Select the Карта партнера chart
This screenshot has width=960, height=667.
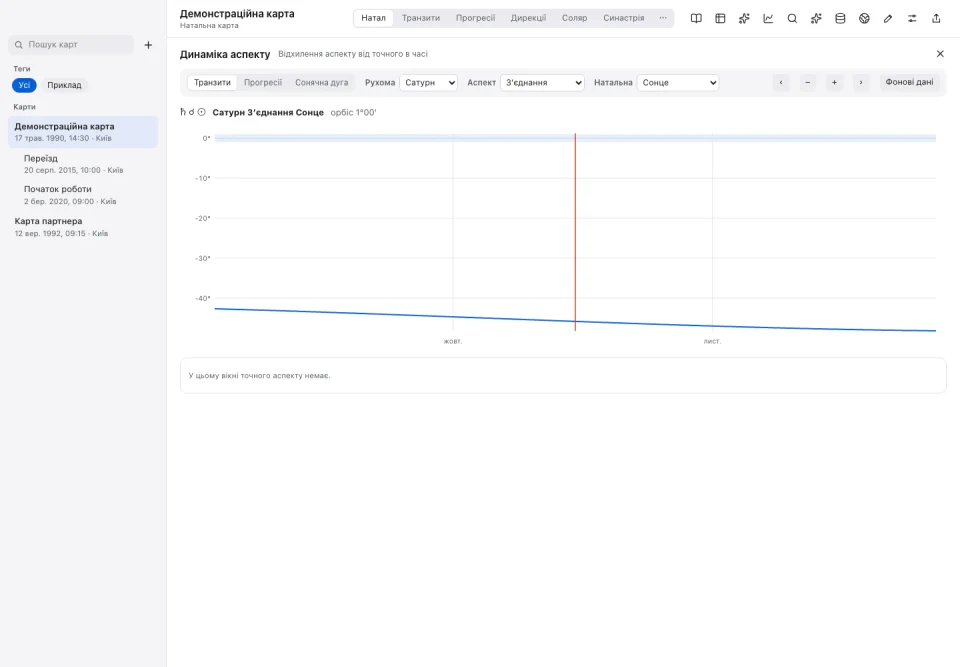point(83,227)
